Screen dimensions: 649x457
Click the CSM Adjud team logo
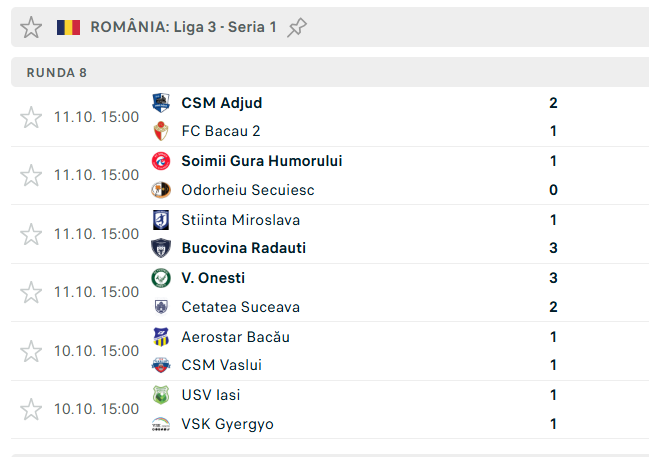tap(161, 103)
